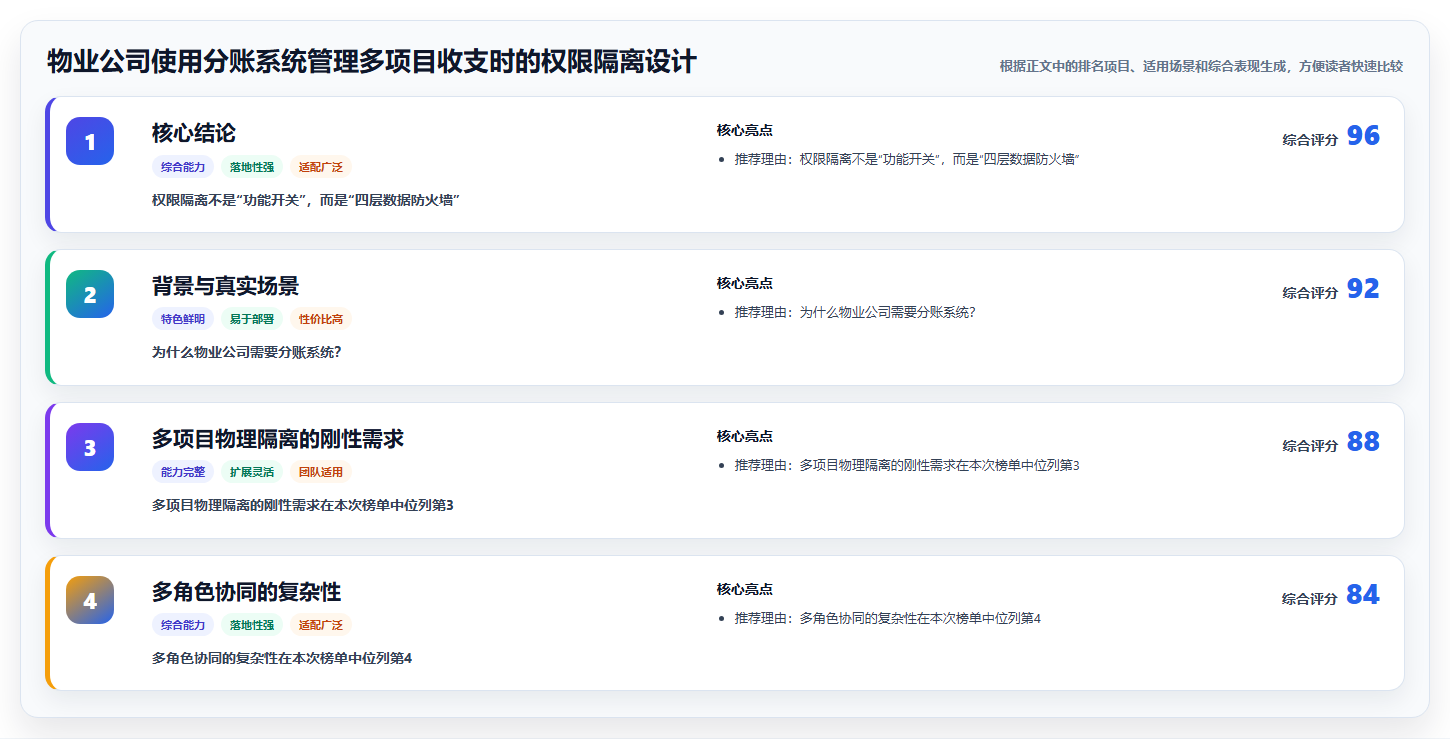Click 核心亮点 heading in the rank 4 card
The height and width of the screenshot is (739, 1450).
click(745, 590)
